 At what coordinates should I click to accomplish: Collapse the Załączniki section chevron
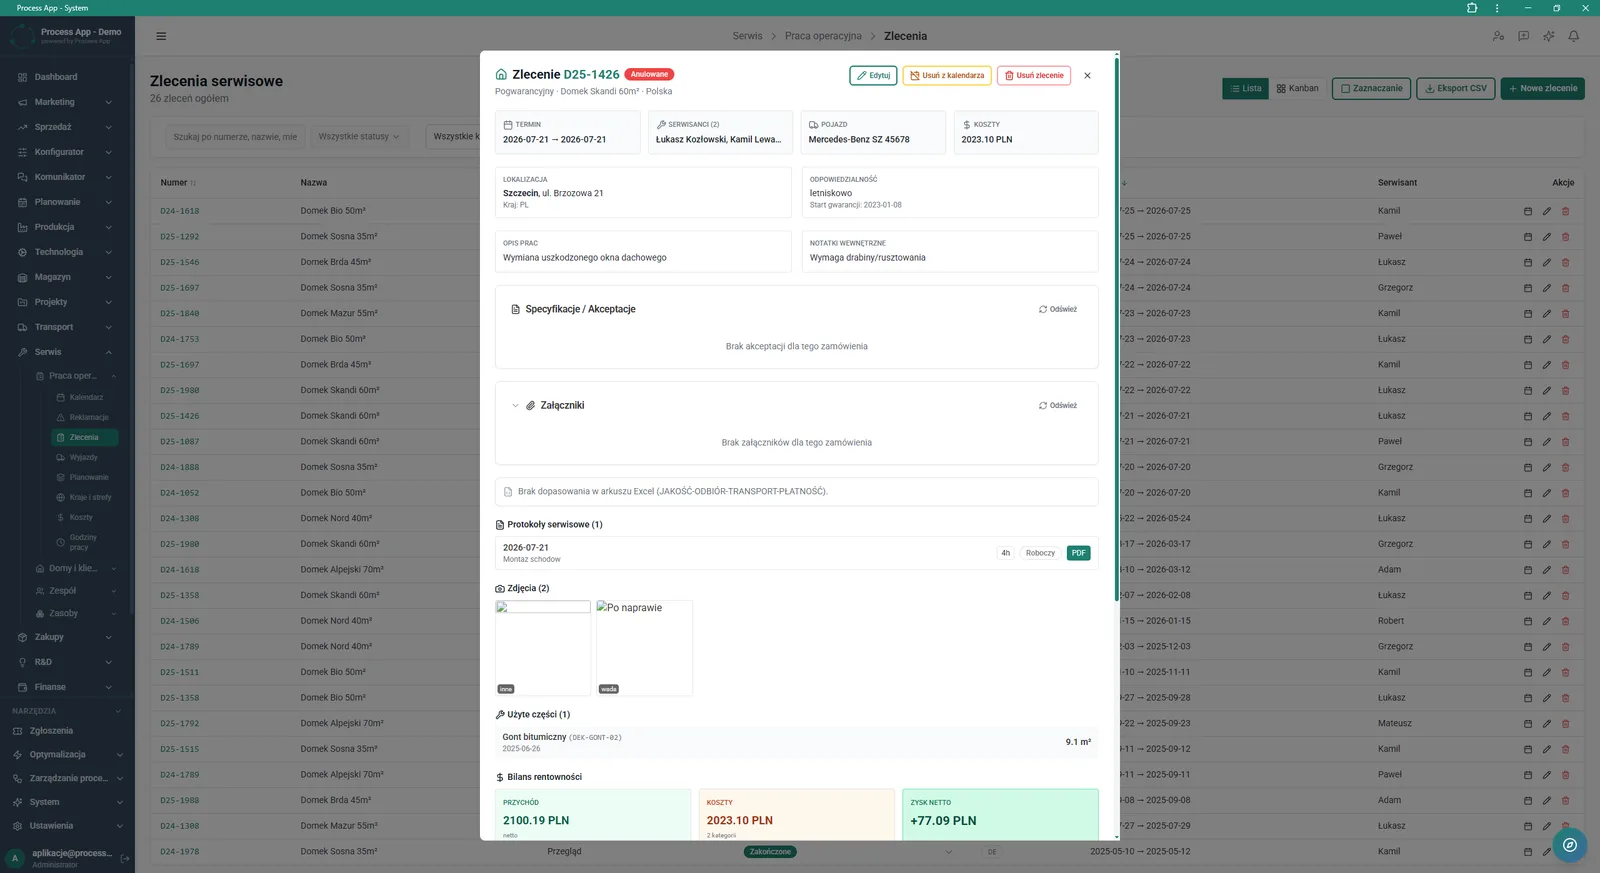pyautogui.click(x=515, y=405)
